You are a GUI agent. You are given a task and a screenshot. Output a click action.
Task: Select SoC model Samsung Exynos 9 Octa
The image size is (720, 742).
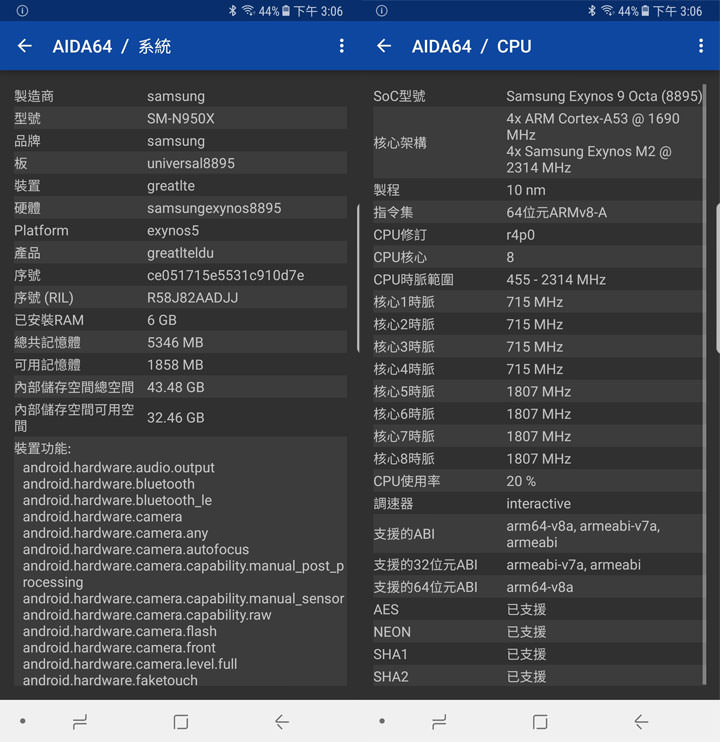(x=604, y=96)
